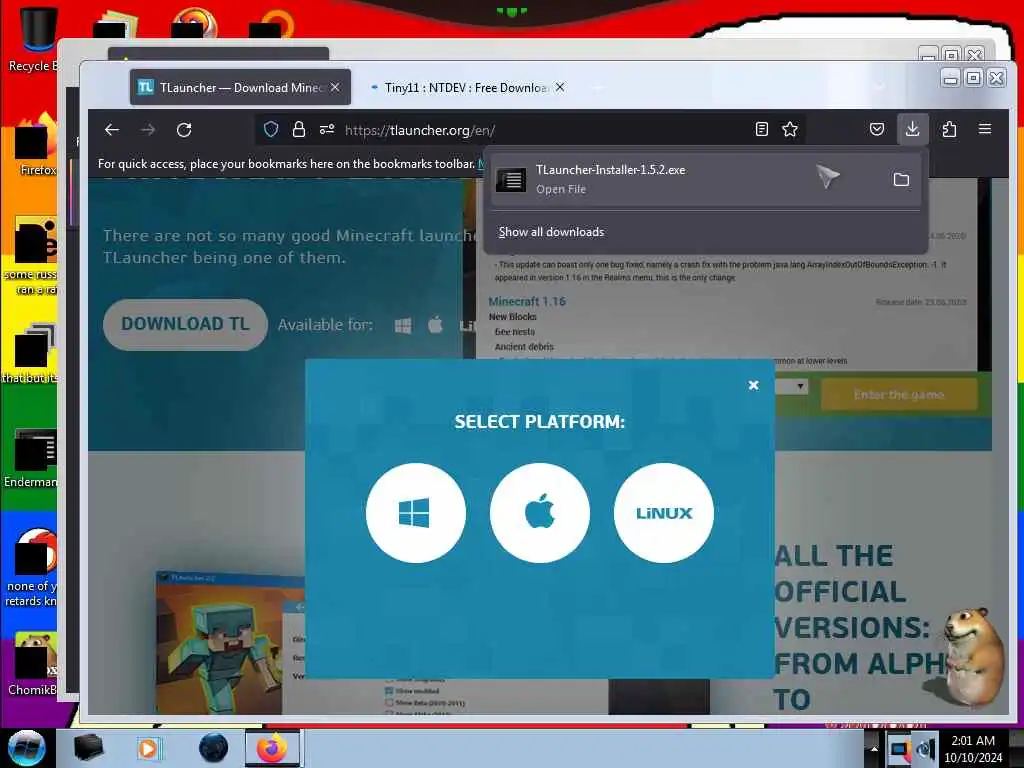The width and height of the screenshot is (1024, 768).
Task: Open the Pocket save icon
Action: 877,129
